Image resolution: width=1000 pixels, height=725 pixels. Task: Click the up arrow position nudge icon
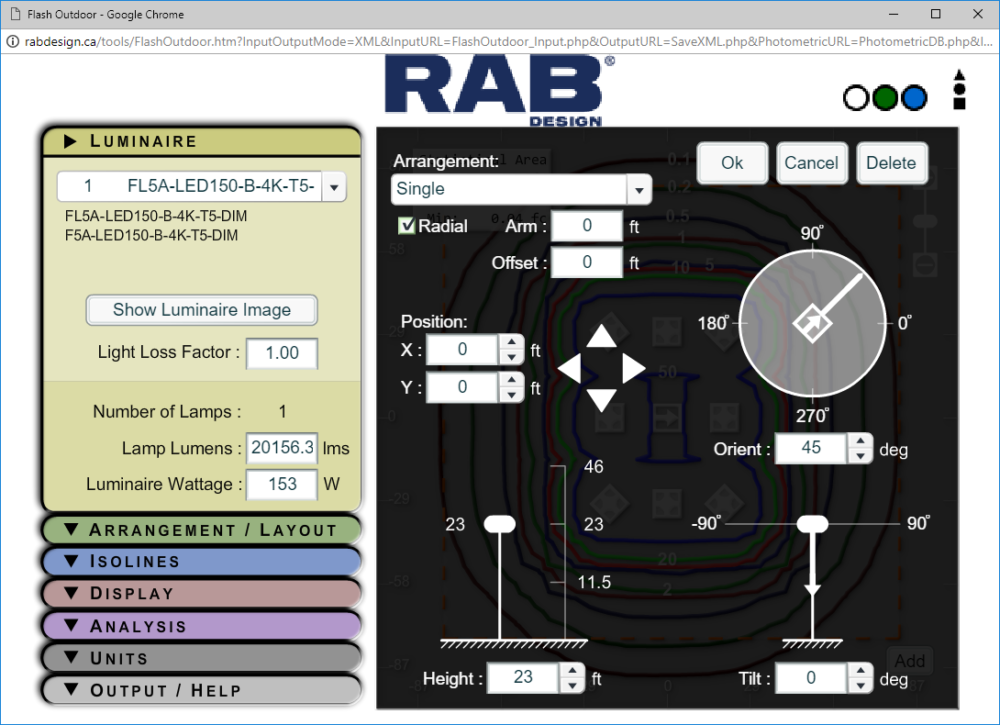(x=601, y=336)
